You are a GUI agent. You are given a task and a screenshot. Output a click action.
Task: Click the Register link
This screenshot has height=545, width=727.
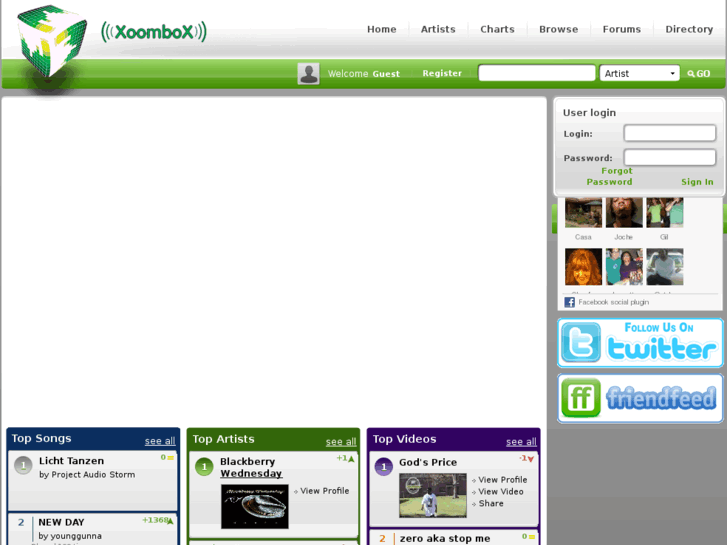click(x=442, y=73)
